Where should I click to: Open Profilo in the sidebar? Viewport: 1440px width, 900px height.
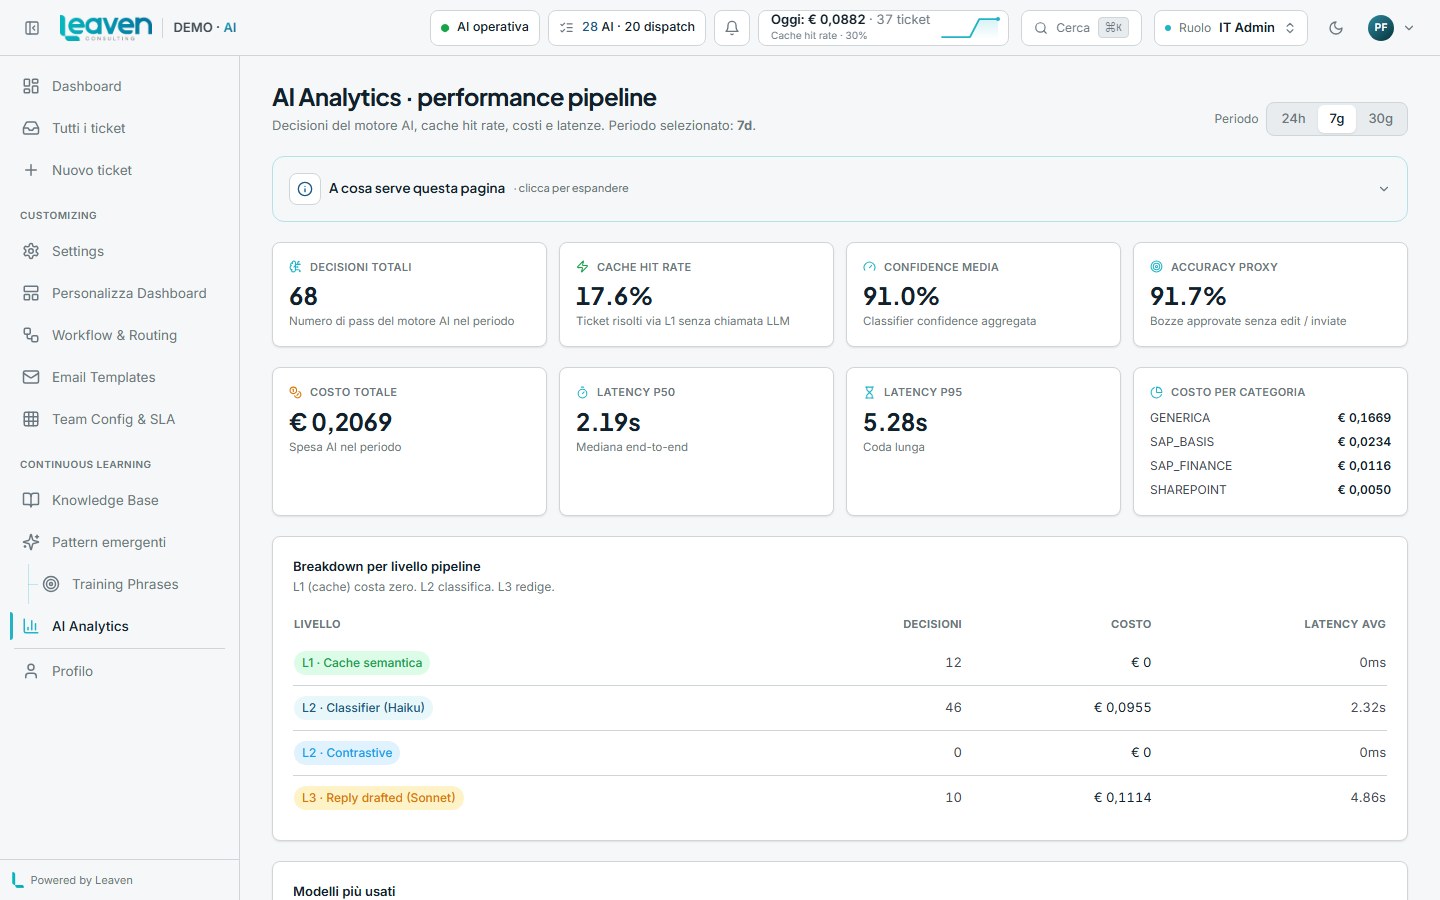(120, 671)
